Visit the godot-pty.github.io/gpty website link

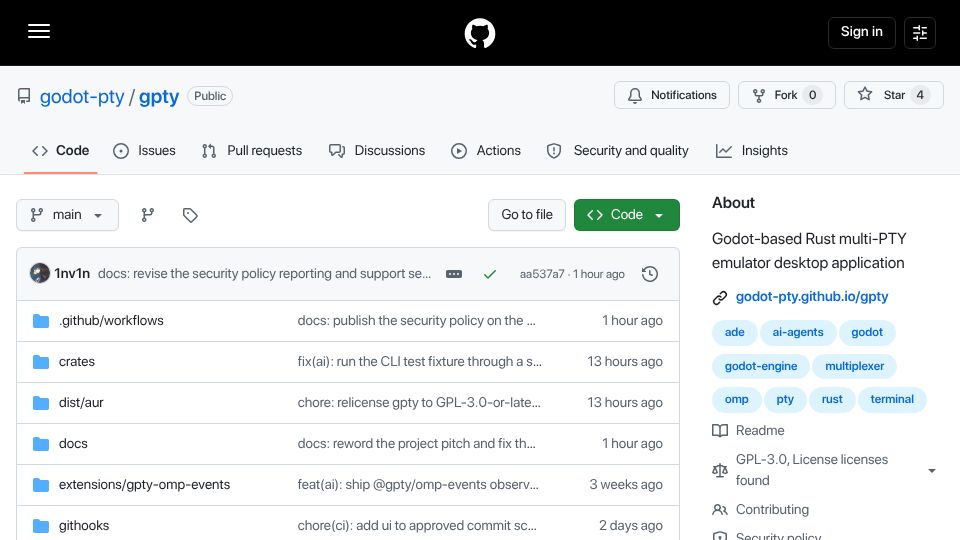pyautogui.click(x=812, y=297)
